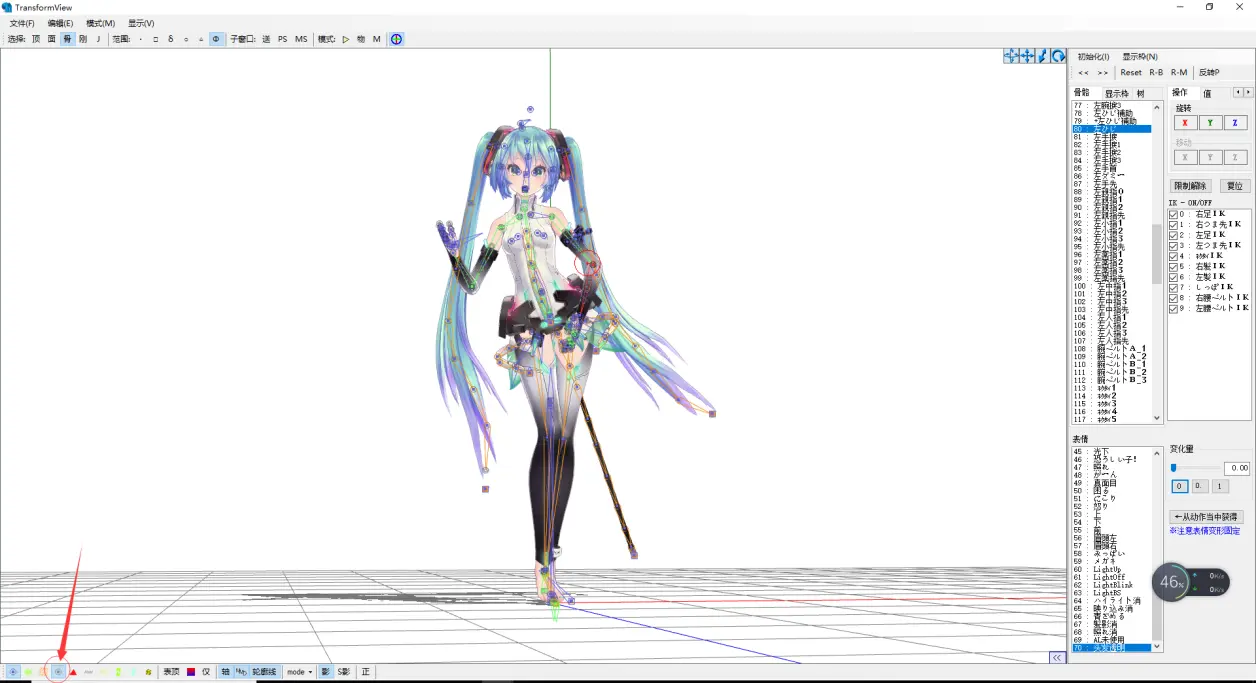
Task: Toggle 轴 axis display button
Action: [225, 672]
